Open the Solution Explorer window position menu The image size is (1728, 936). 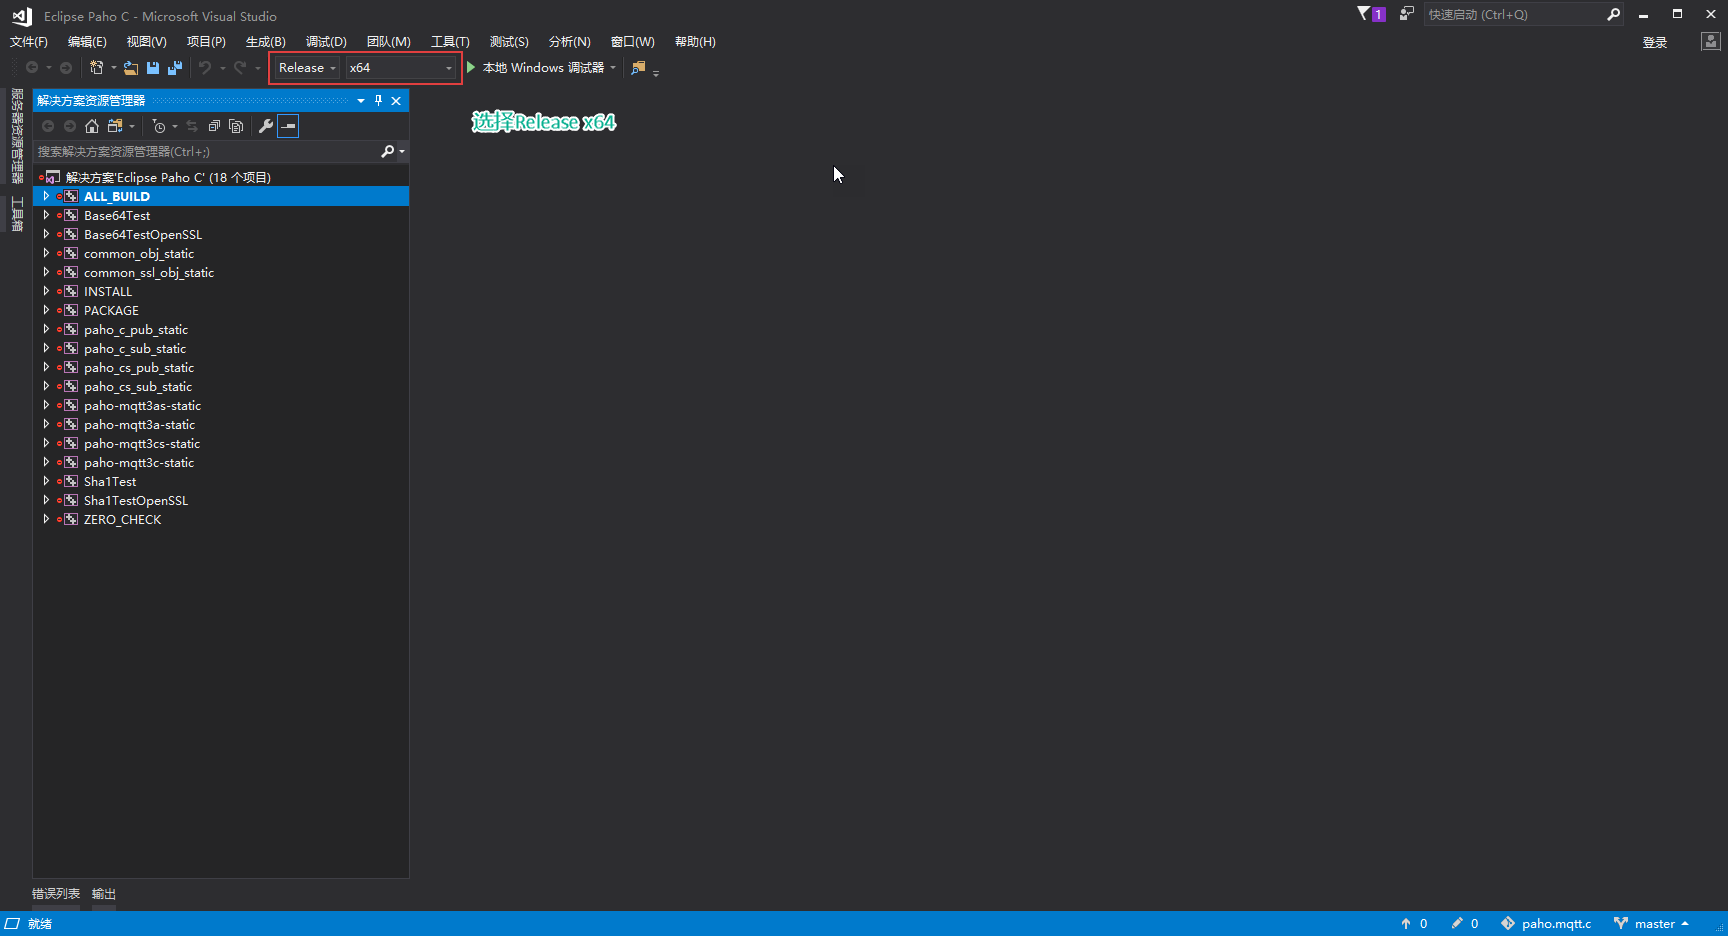(x=361, y=100)
